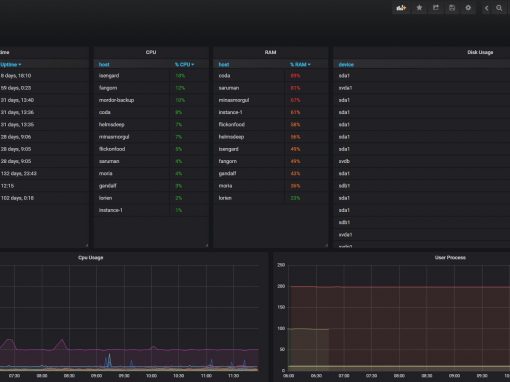Click helmsdeep host in CPU table

click(x=111, y=125)
